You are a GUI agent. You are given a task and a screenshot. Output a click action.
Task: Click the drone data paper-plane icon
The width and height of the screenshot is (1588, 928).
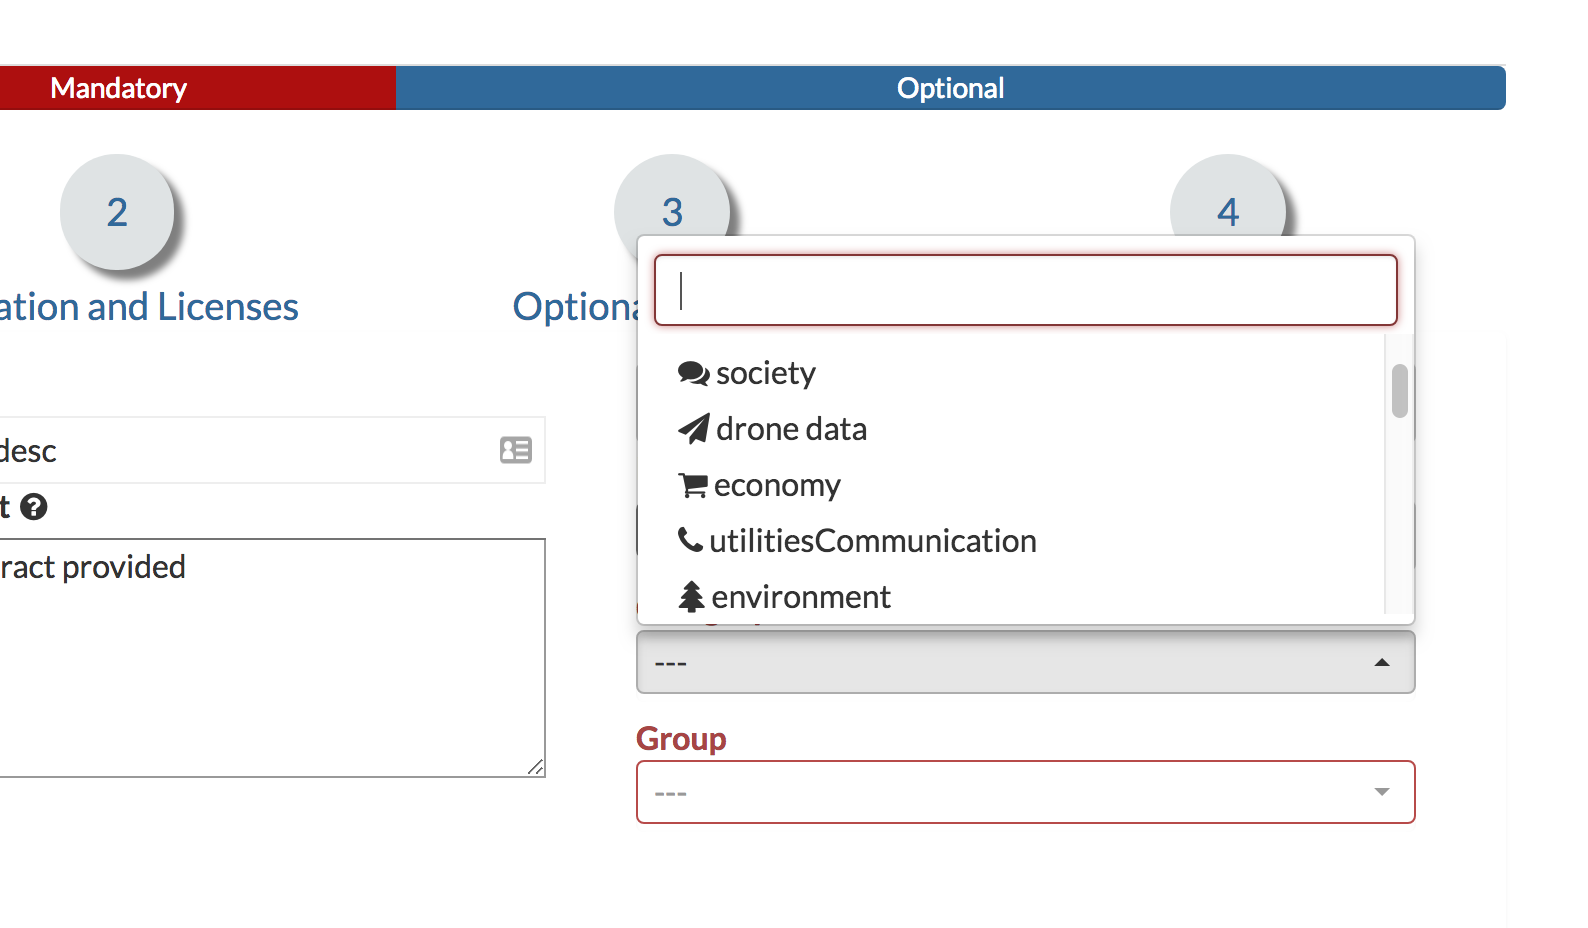tap(694, 429)
